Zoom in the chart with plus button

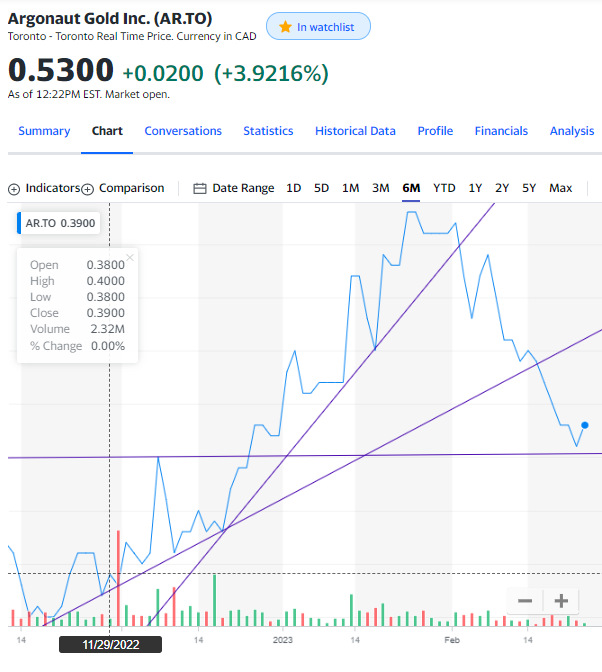coord(561,601)
